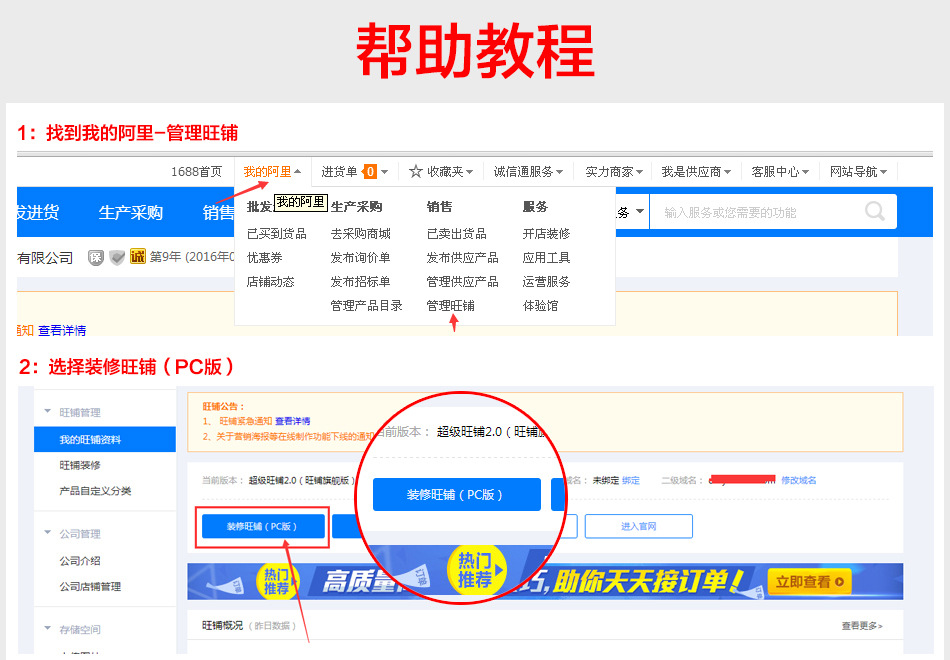Go to 1688首页
Image resolution: width=950 pixels, height=660 pixels.
196,172
